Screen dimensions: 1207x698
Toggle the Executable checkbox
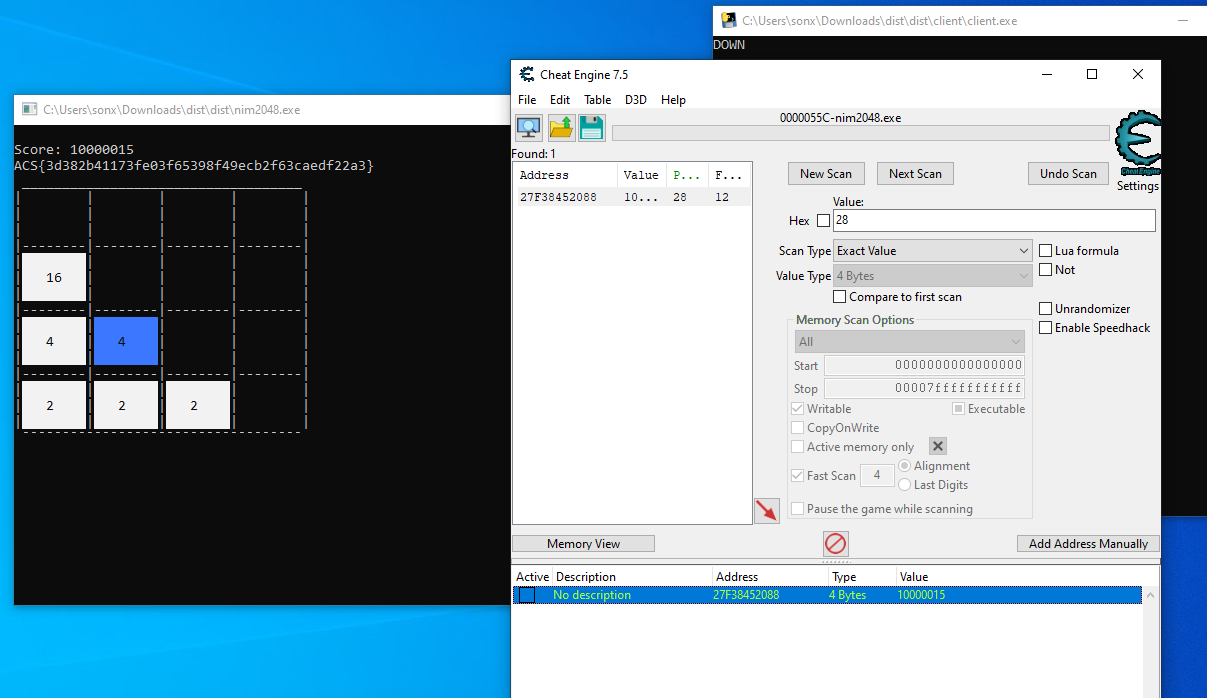[x=958, y=409]
